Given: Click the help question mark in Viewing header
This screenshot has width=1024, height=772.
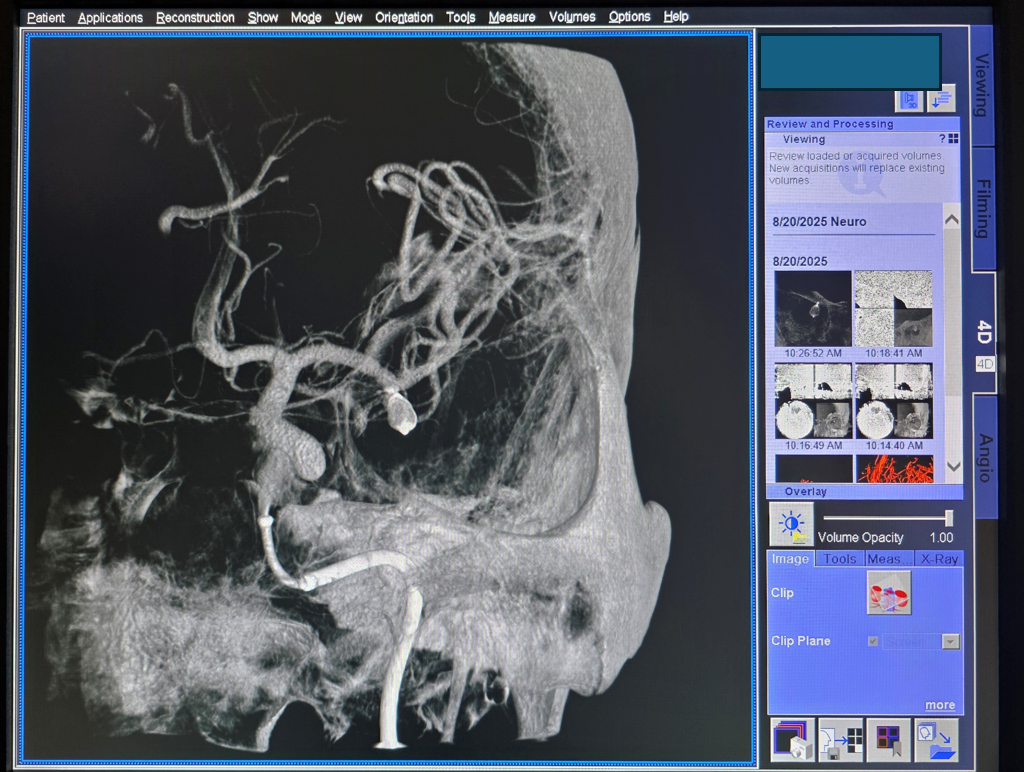Looking at the screenshot, I should [942, 139].
